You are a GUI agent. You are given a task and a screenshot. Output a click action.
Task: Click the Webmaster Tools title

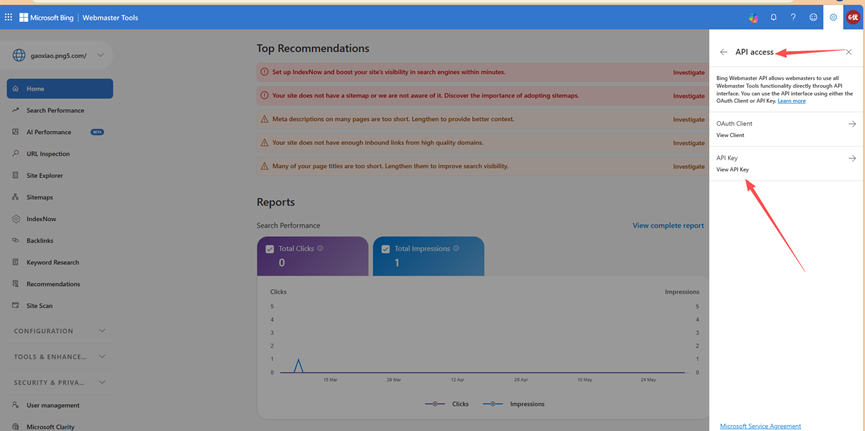pyautogui.click(x=110, y=18)
